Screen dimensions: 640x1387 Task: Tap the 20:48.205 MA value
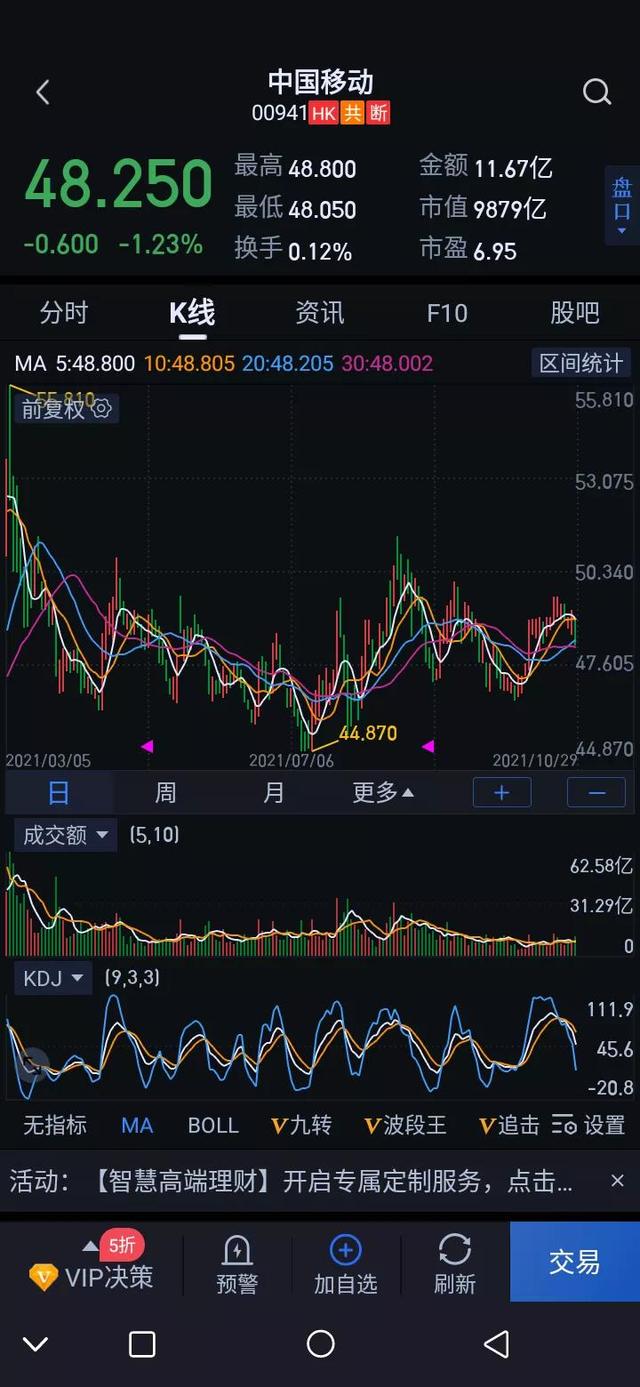click(x=287, y=363)
